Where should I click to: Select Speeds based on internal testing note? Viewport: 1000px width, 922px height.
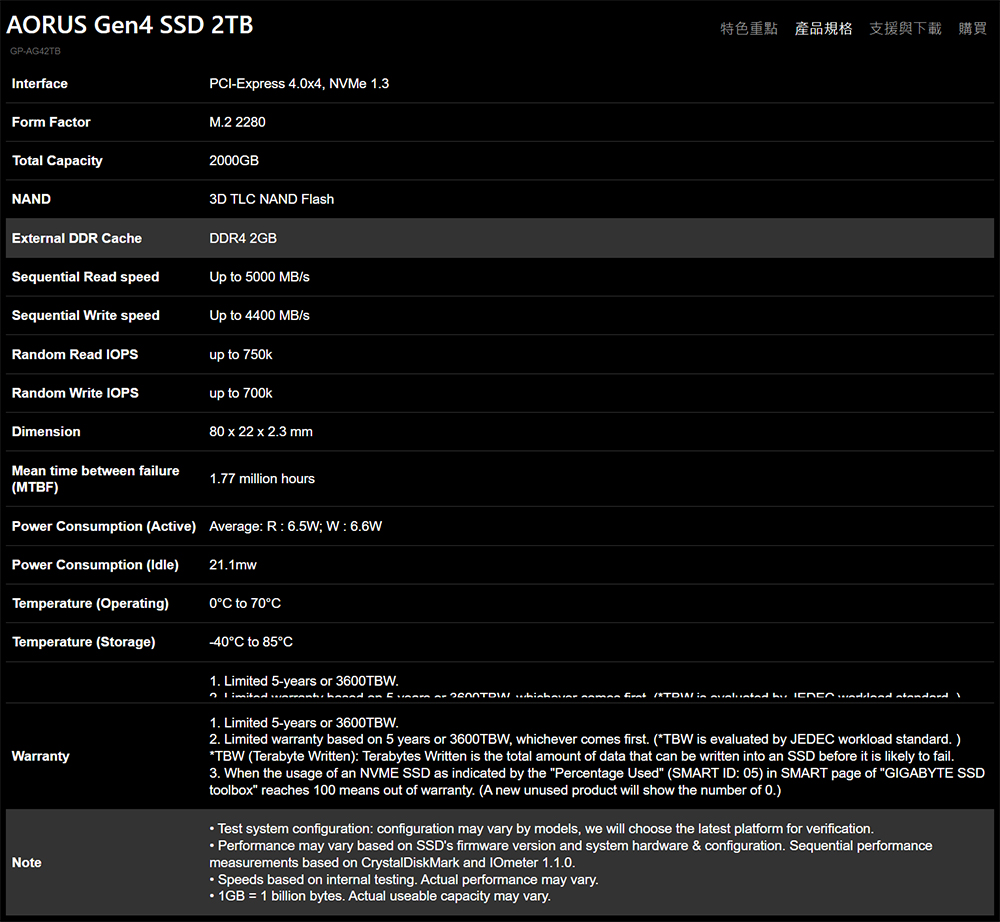click(x=404, y=880)
